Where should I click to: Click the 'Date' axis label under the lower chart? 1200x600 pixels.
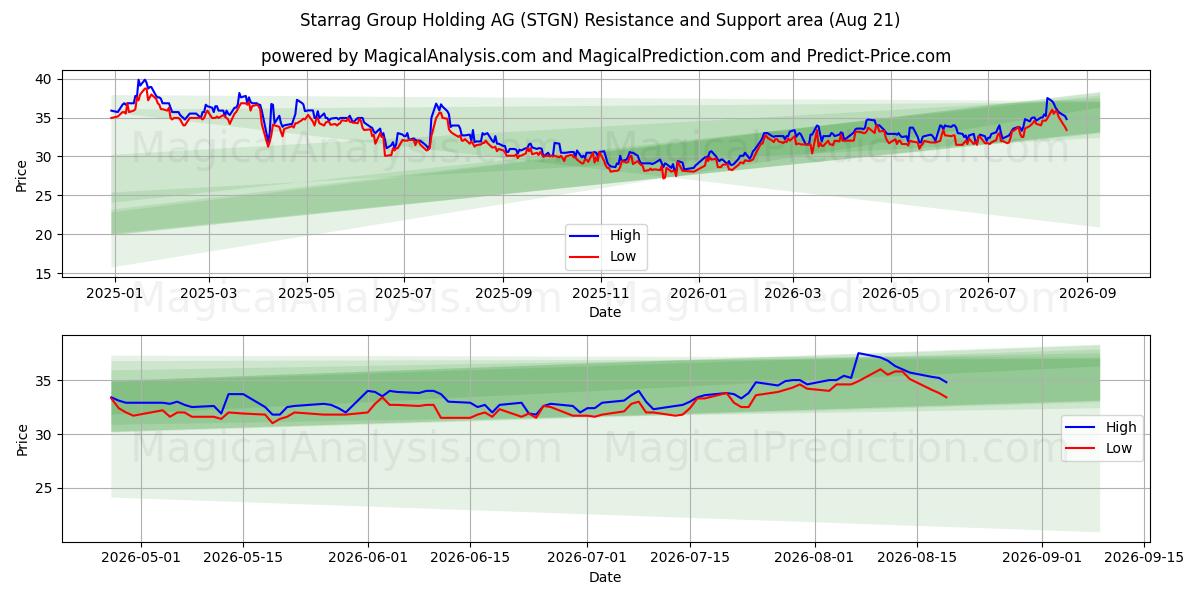coord(605,577)
